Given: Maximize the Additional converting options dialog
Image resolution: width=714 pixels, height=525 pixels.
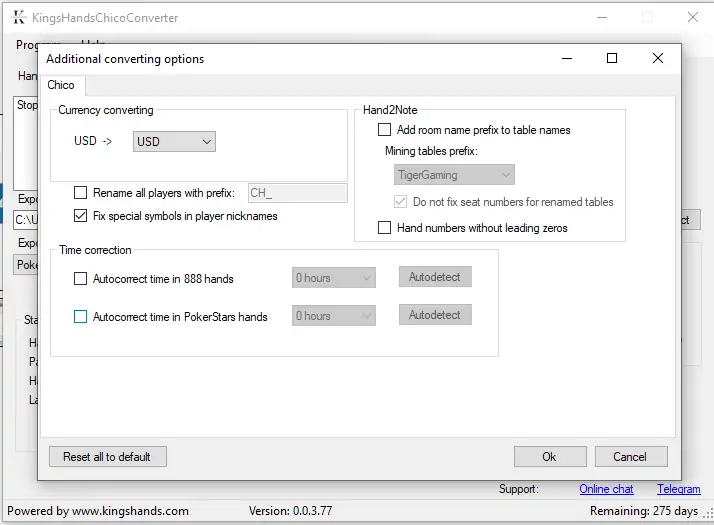Looking at the screenshot, I should [612, 59].
